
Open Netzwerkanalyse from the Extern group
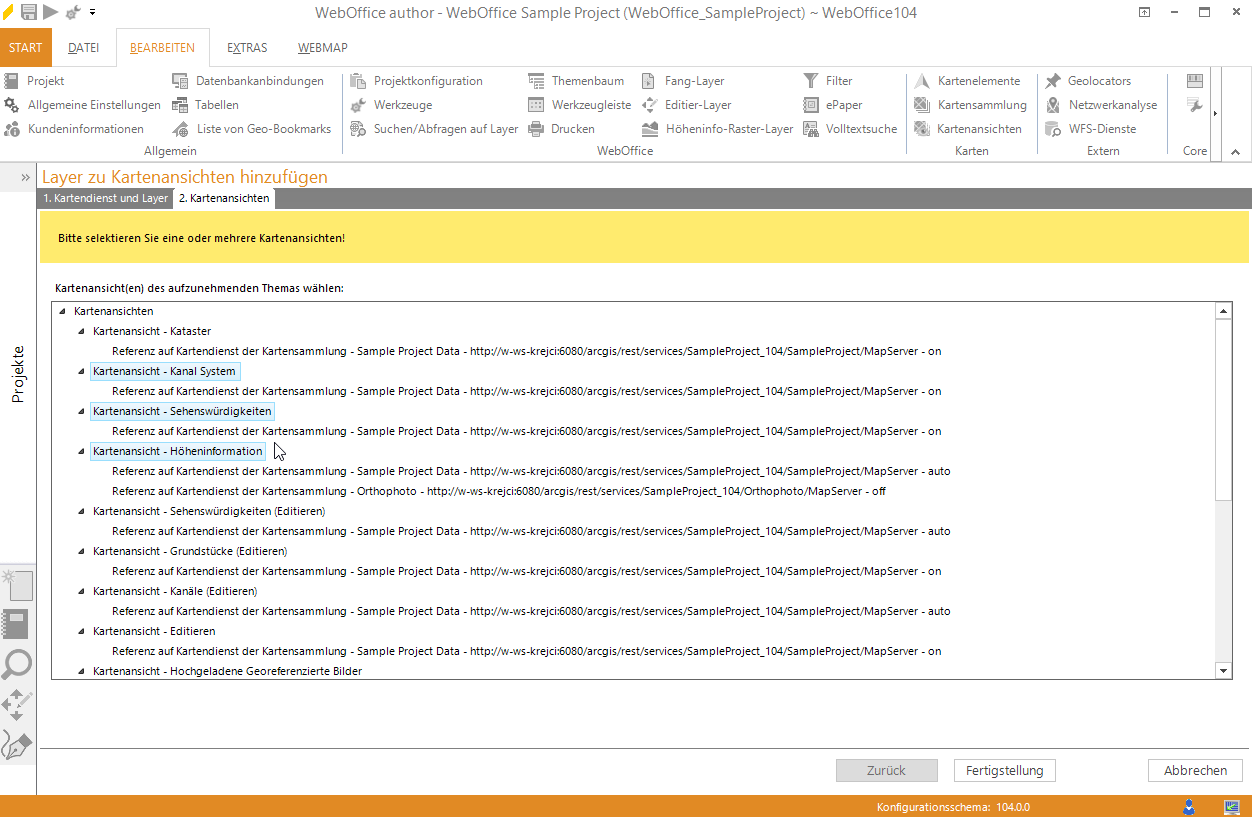click(1100, 105)
